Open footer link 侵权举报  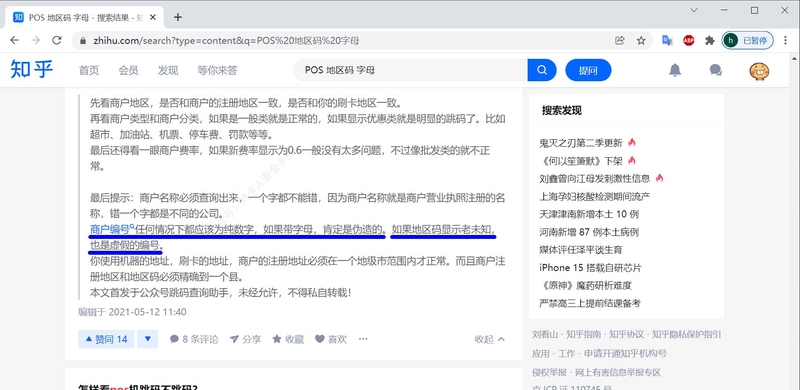coord(549,372)
